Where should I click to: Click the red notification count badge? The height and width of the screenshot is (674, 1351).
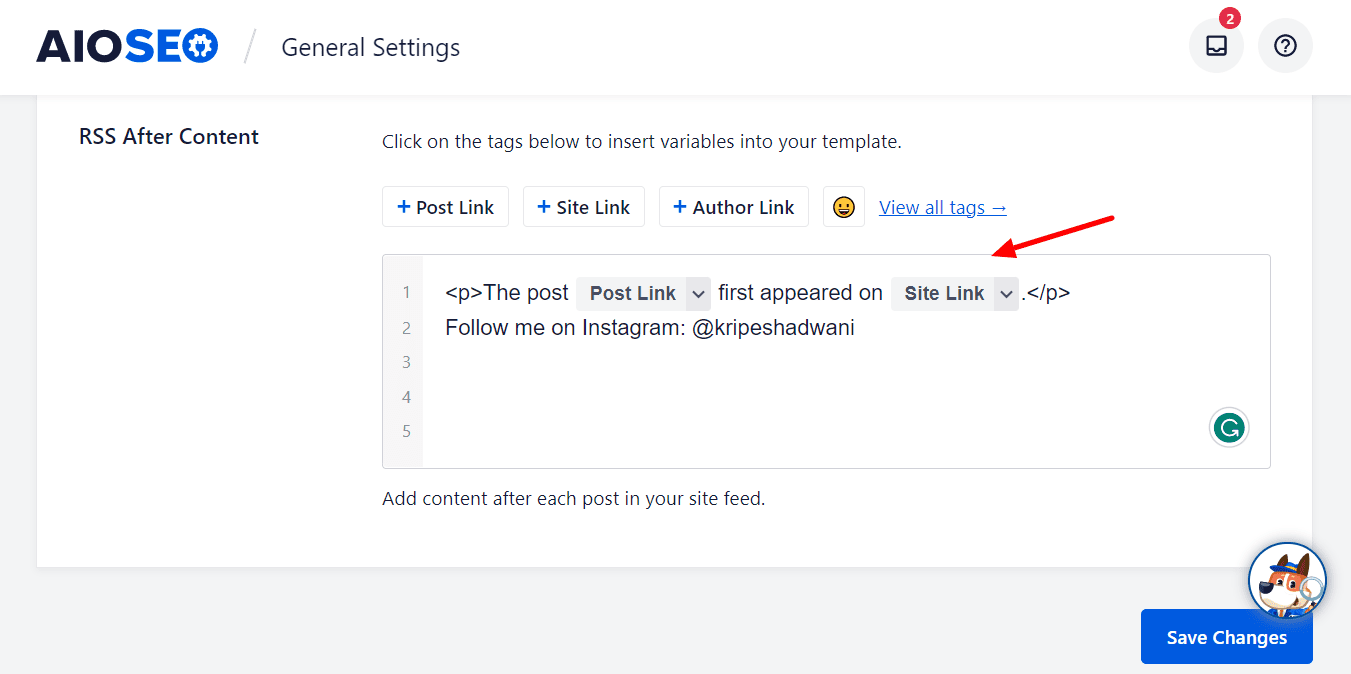point(1230,18)
